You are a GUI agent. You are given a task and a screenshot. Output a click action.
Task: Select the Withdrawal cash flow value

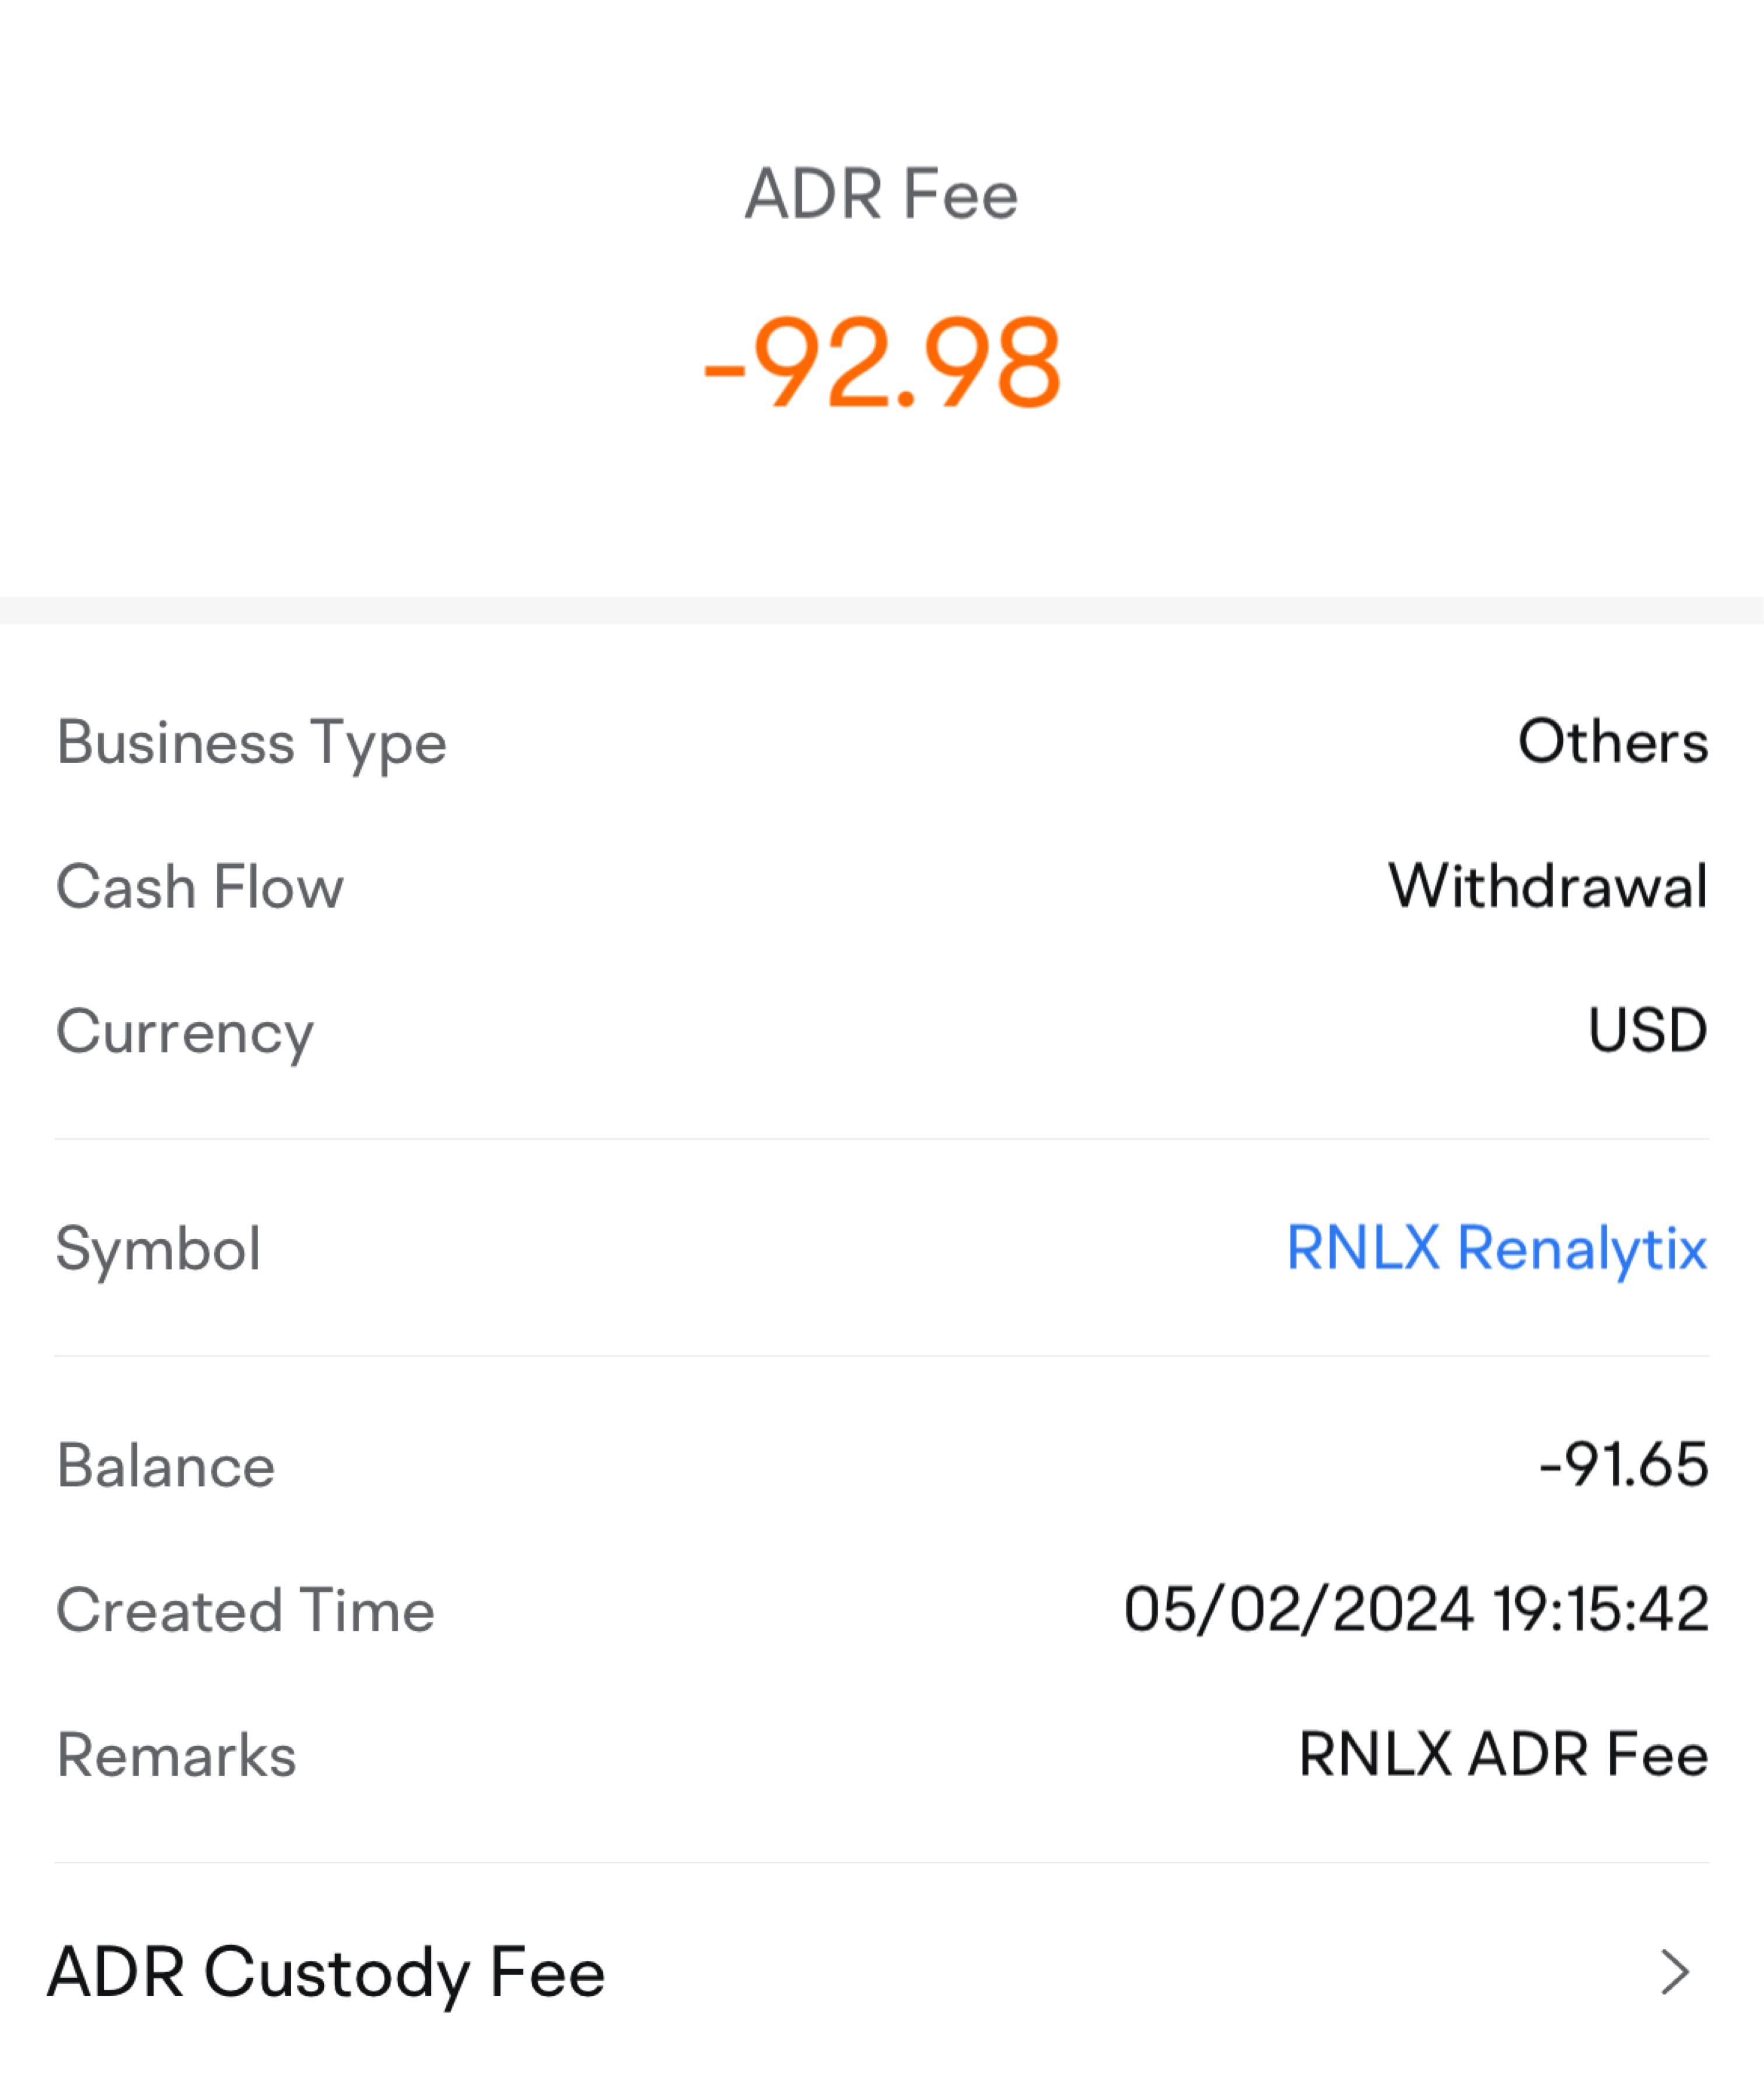pyautogui.click(x=1547, y=886)
